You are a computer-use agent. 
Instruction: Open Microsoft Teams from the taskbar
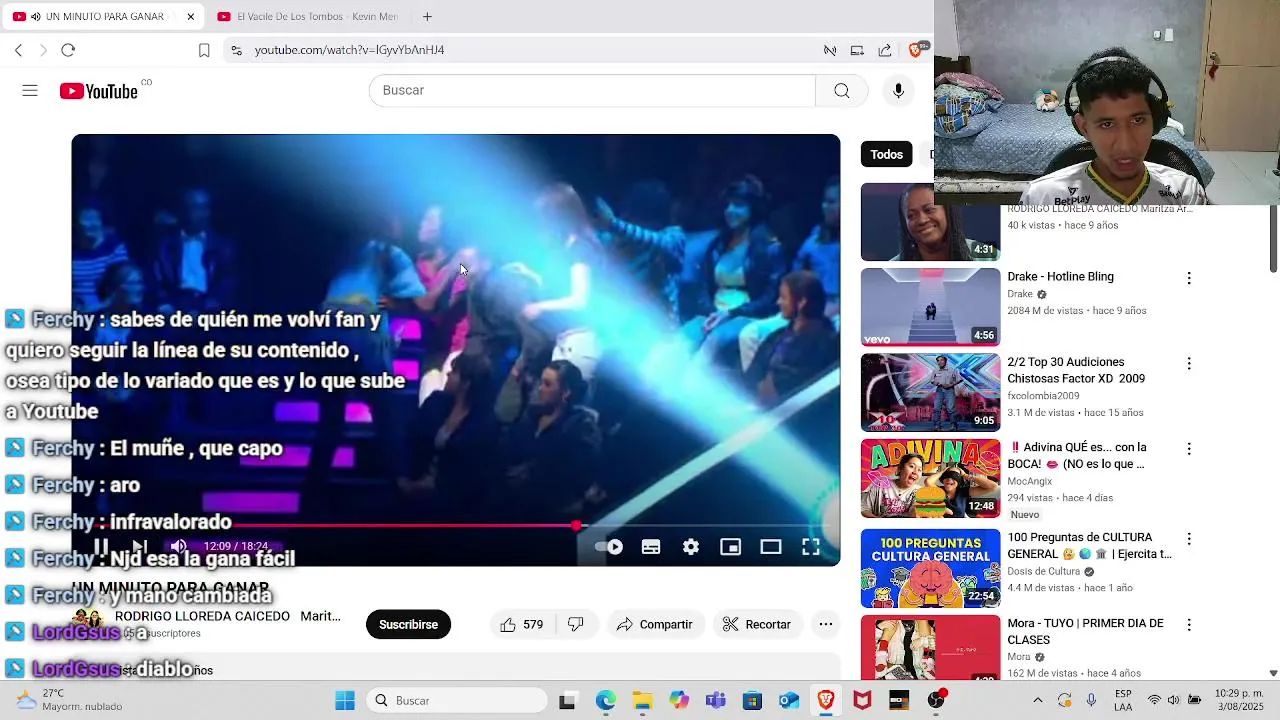point(715,701)
